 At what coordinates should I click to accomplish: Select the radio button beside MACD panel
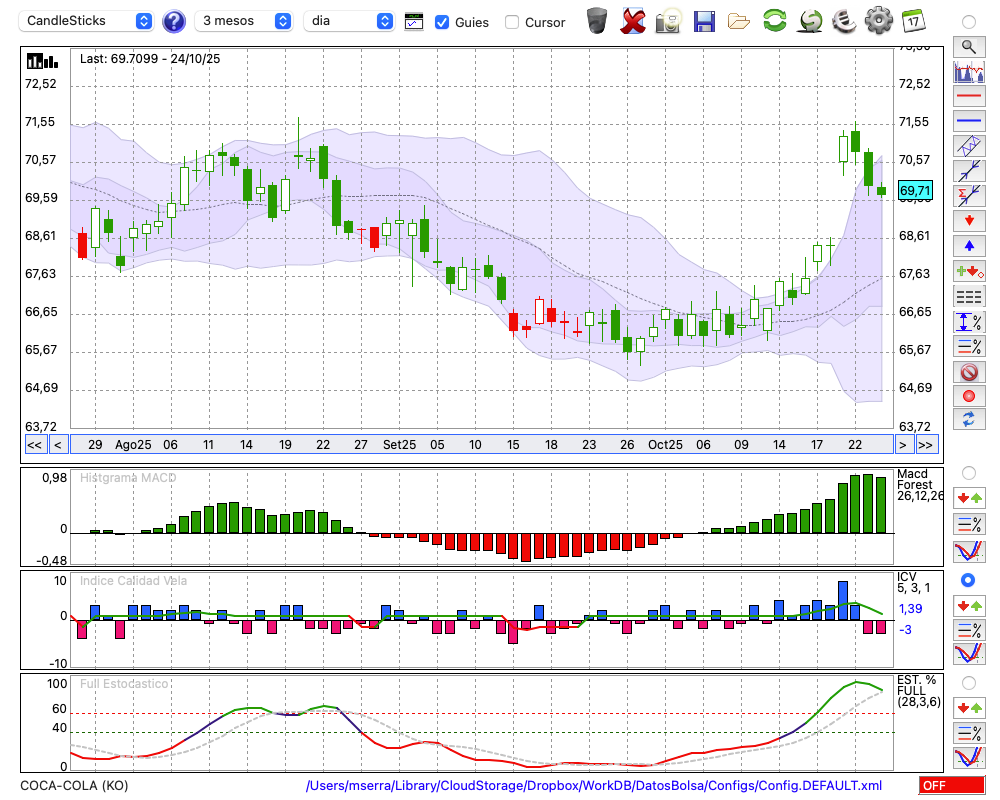[968, 472]
